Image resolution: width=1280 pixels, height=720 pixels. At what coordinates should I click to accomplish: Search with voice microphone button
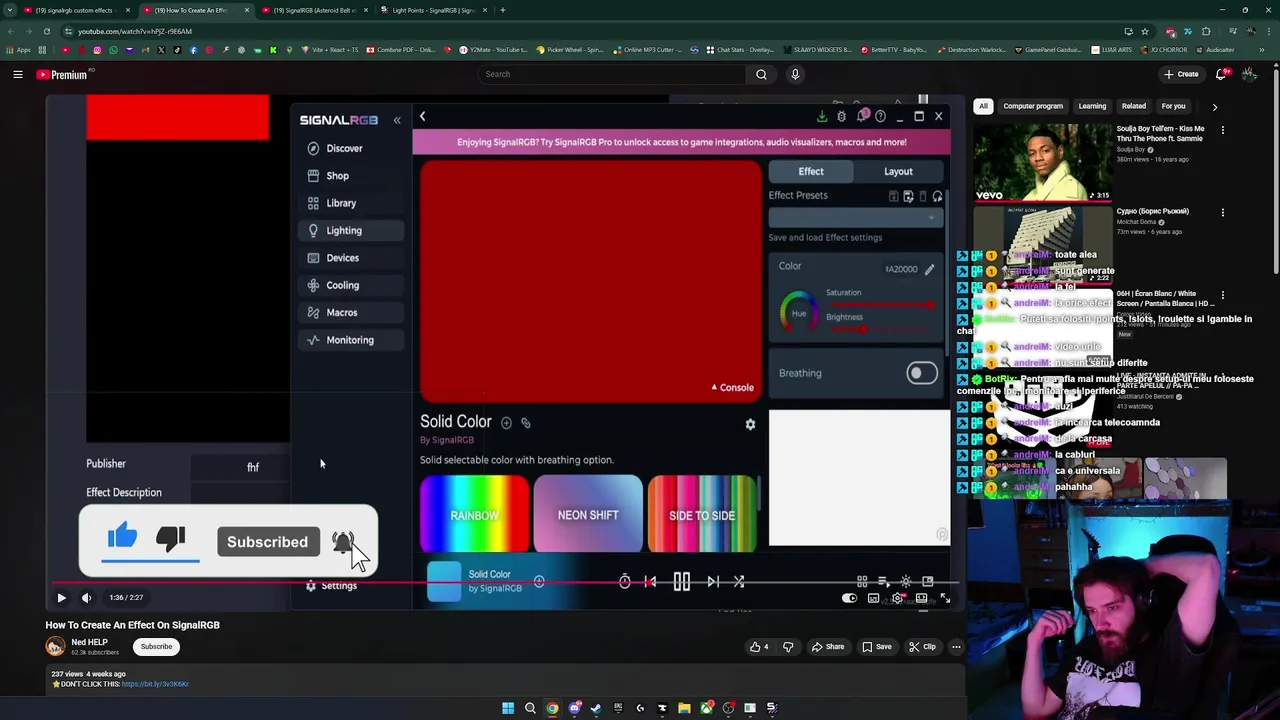(x=795, y=74)
